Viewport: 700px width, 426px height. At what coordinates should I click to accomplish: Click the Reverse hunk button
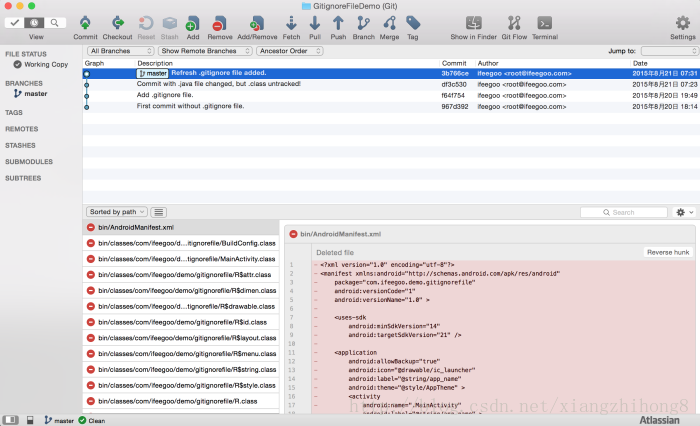click(x=668, y=252)
